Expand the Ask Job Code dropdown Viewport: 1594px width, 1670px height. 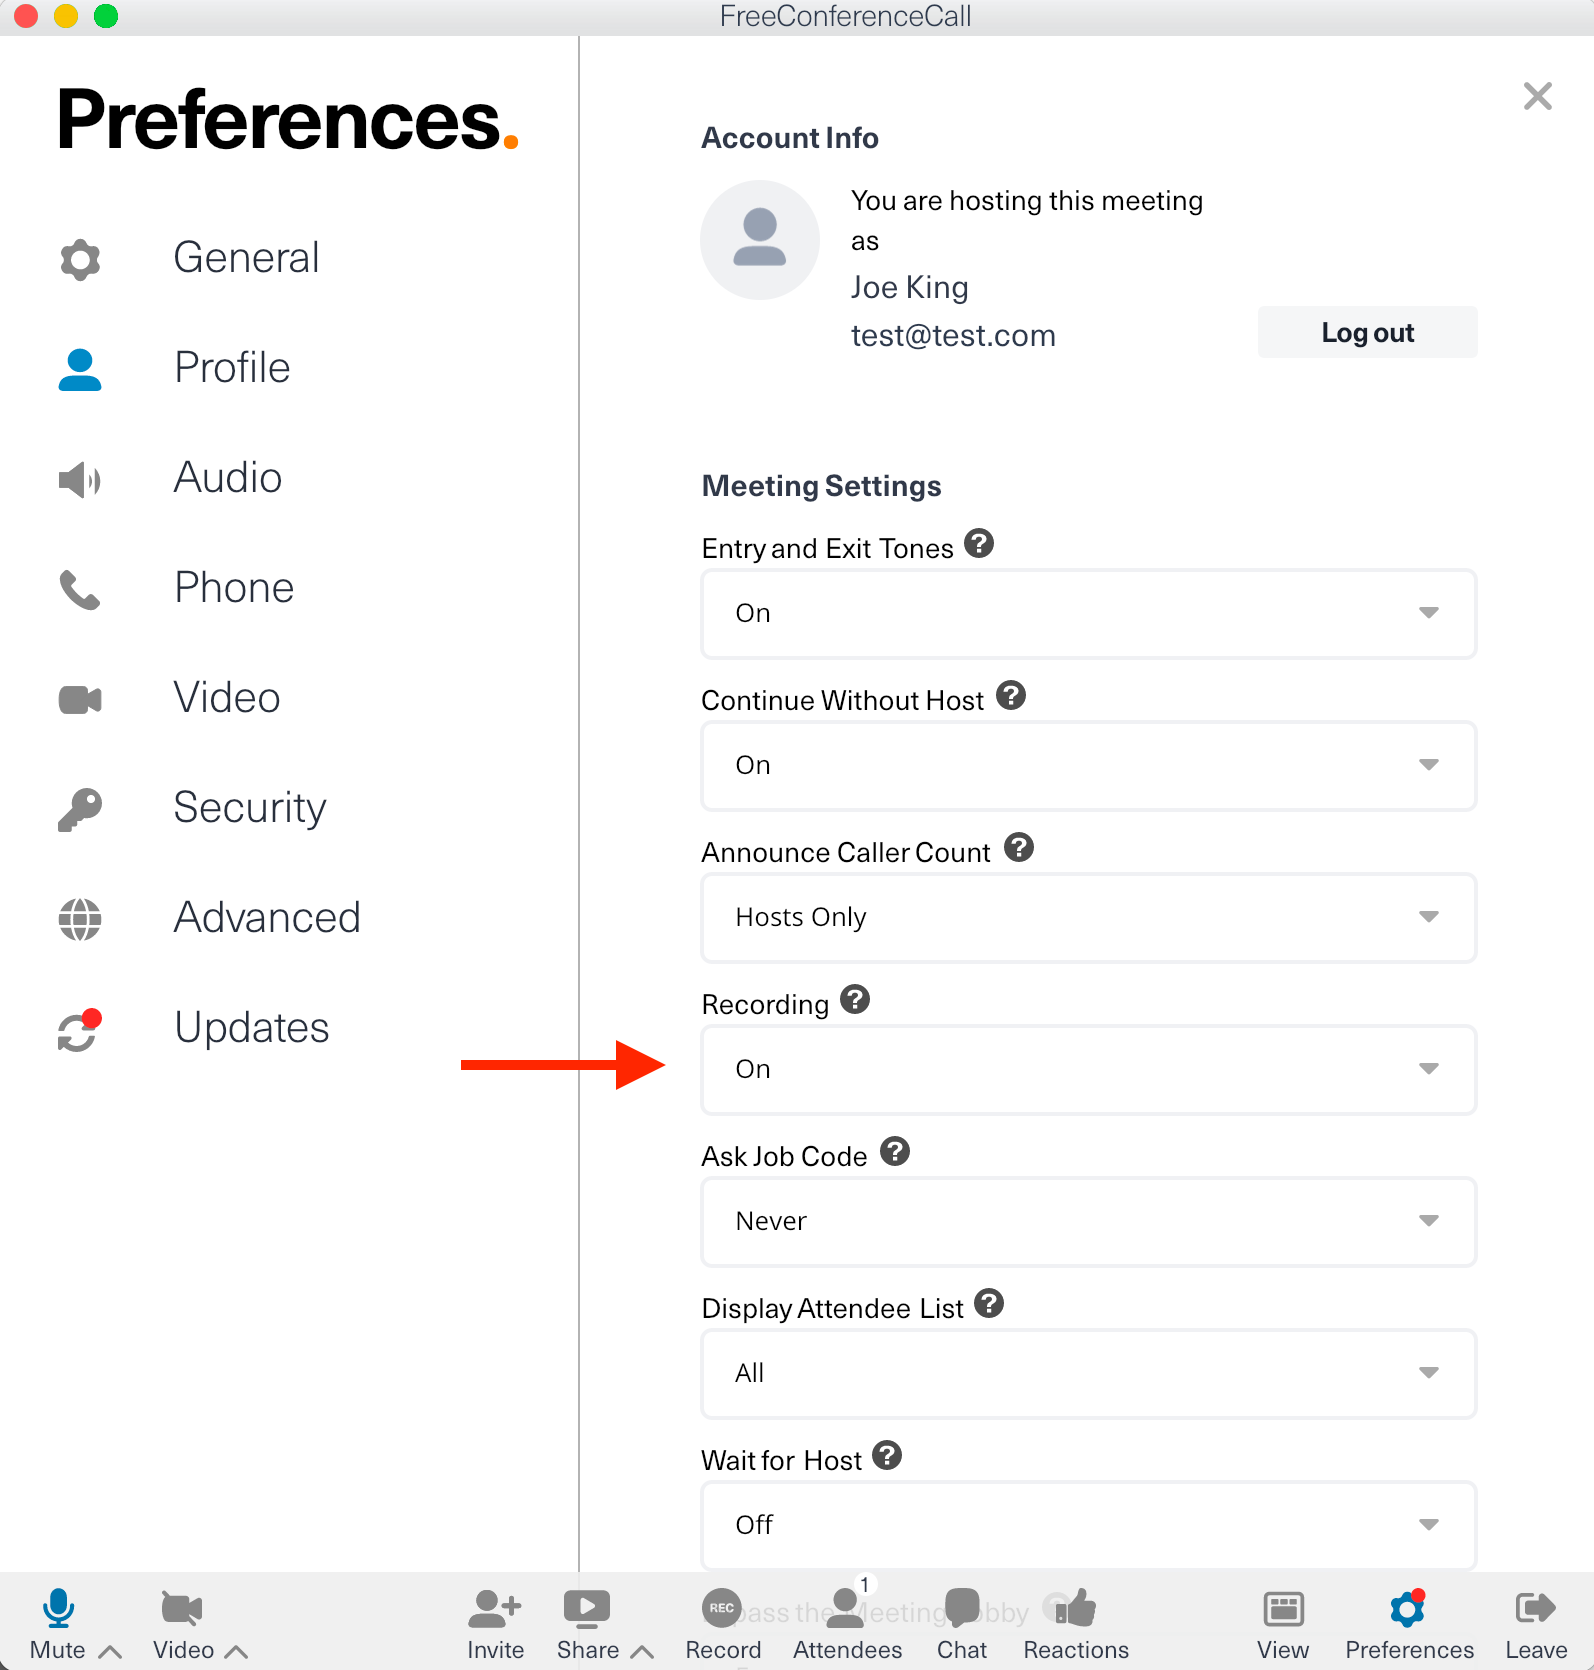coord(1088,1222)
